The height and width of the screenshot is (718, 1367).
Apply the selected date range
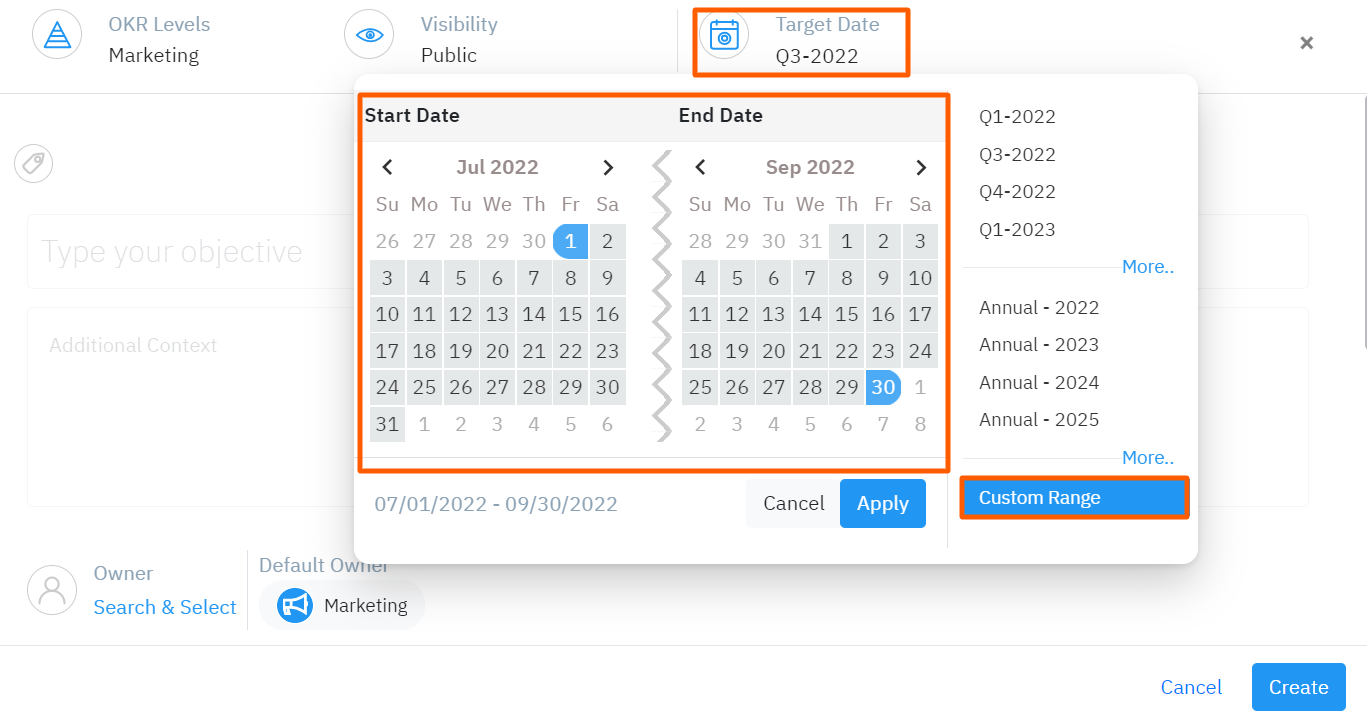pyautogui.click(x=883, y=503)
